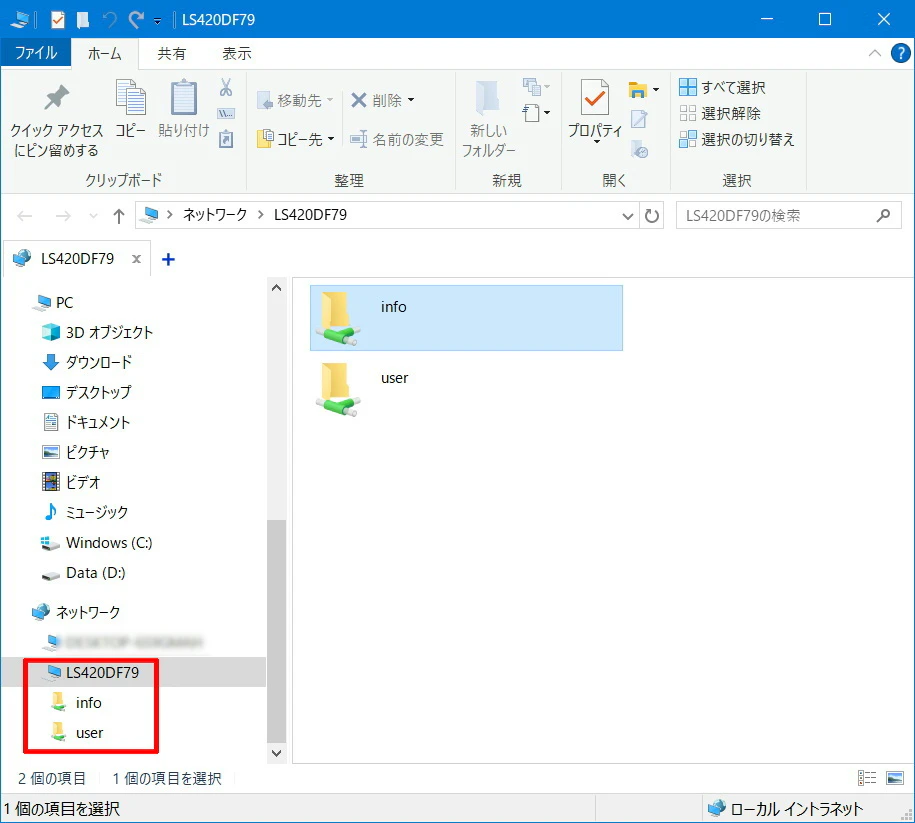Click ネットワーク in the address bar
This screenshot has height=823, width=915.
coord(215,215)
